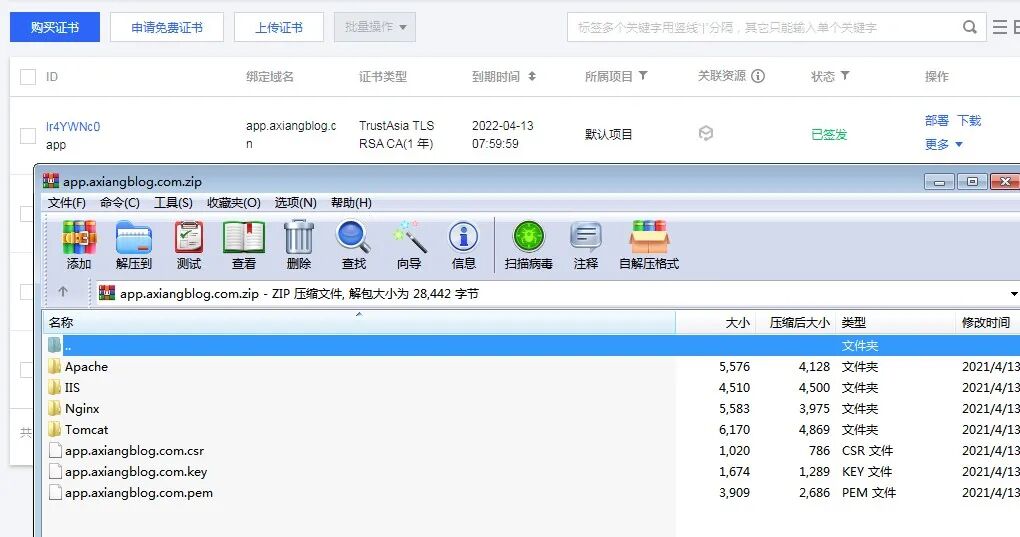Open the 批量操作 dropdown
Screen dimensions: 1020x537
click(375, 27)
